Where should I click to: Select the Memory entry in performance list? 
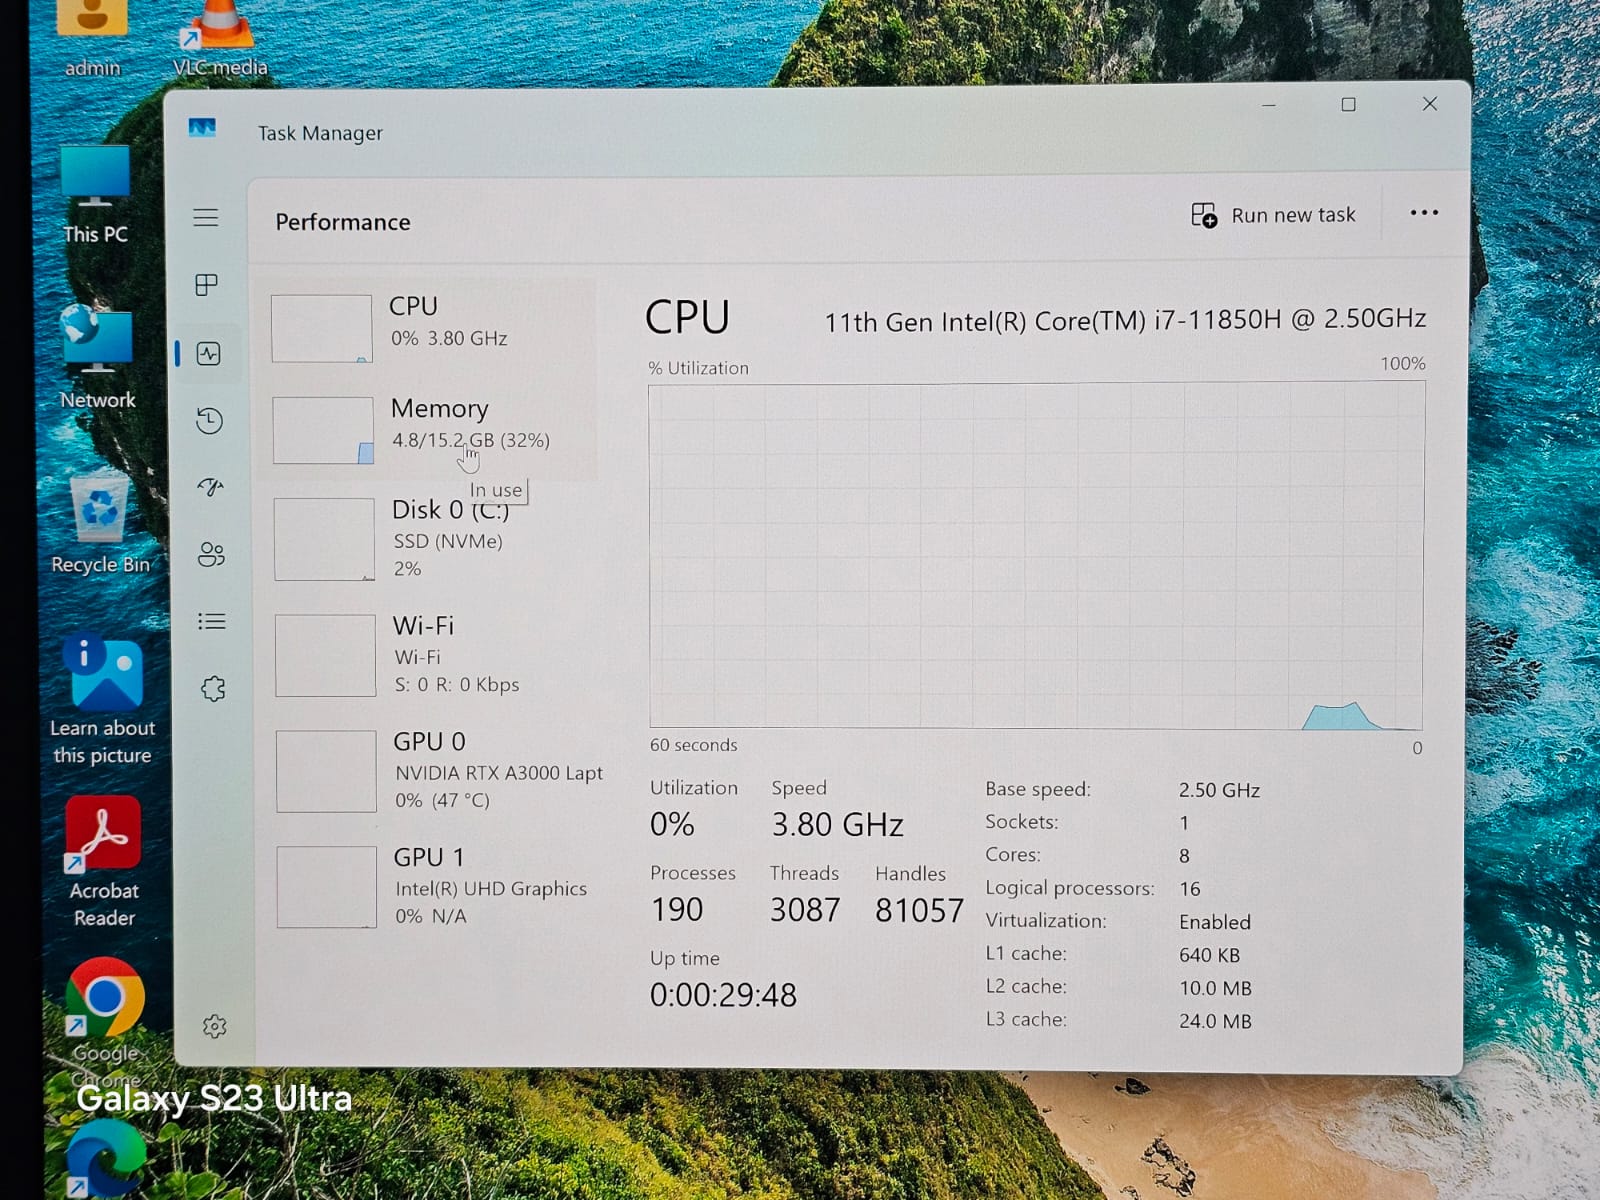[x=430, y=429]
